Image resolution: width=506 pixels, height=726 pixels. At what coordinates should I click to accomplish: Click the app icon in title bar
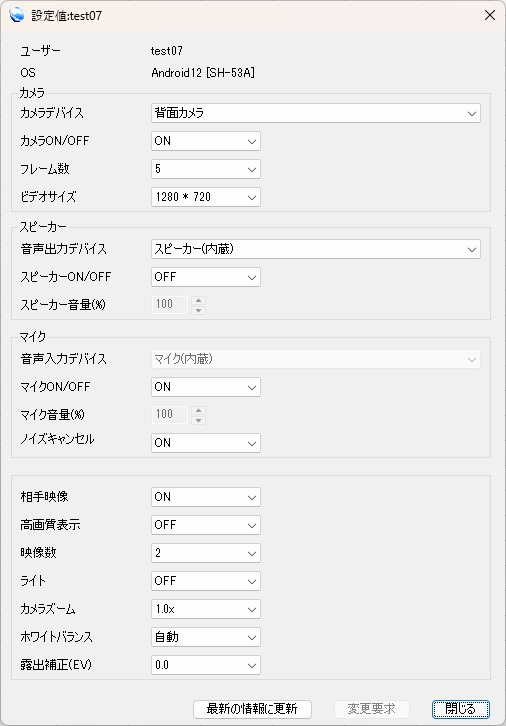pyautogui.click(x=17, y=15)
